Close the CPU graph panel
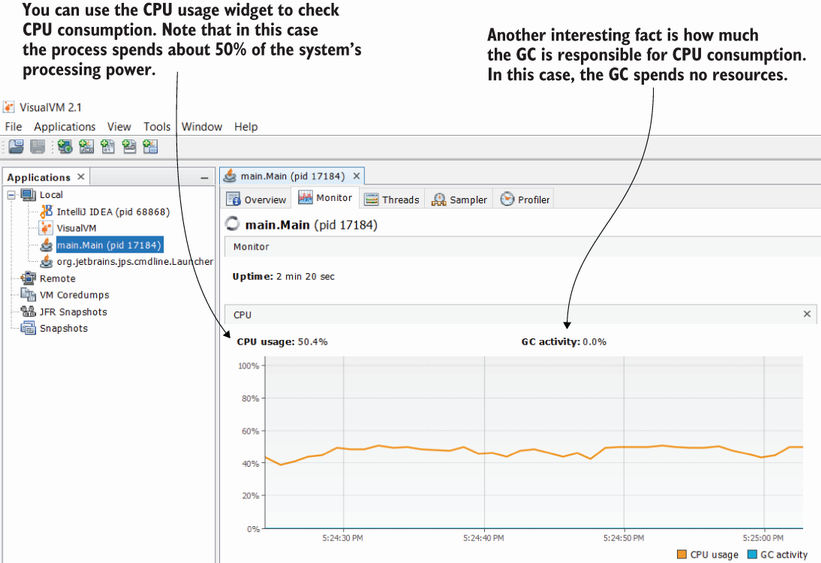821x563 pixels. (x=807, y=314)
